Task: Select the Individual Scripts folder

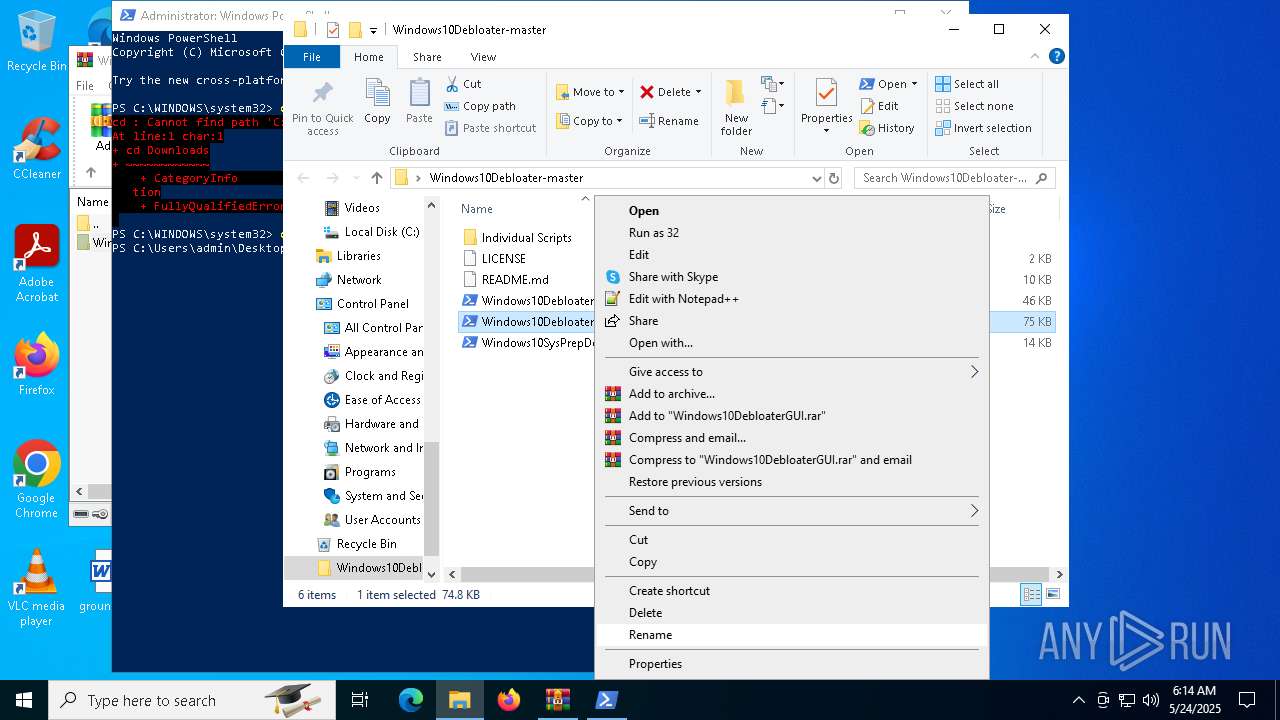Action: tap(526, 238)
